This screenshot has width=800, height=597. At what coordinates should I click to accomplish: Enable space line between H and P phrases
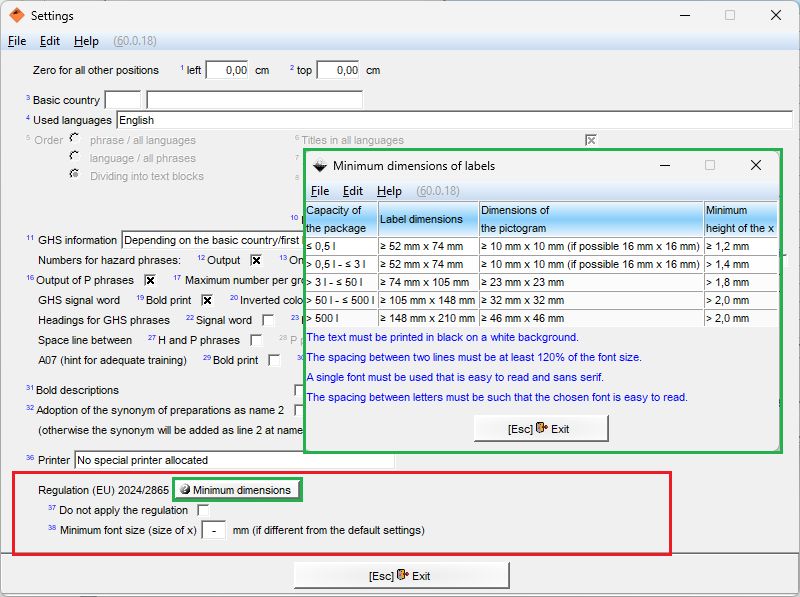click(x=256, y=340)
